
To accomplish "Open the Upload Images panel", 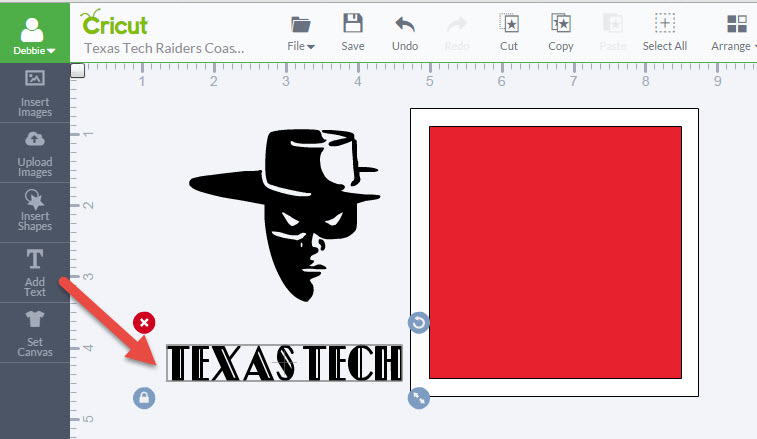I will 35,152.
